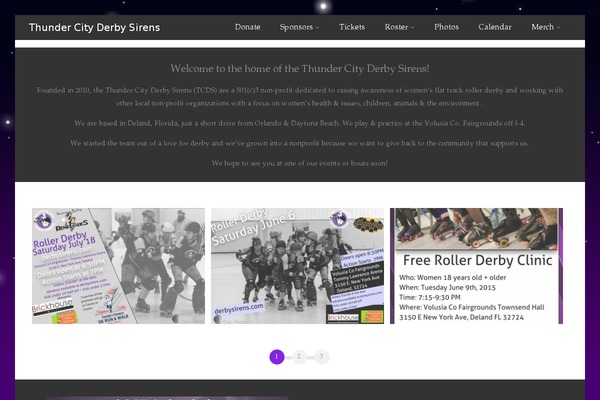Click 'We started the team' sentence

pyautogui.click(x=300, y=143)
